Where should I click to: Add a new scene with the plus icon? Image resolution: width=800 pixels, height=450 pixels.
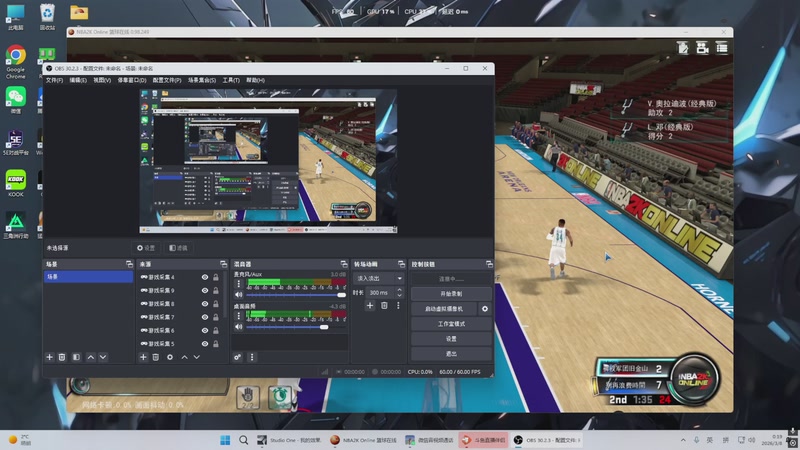49,357
